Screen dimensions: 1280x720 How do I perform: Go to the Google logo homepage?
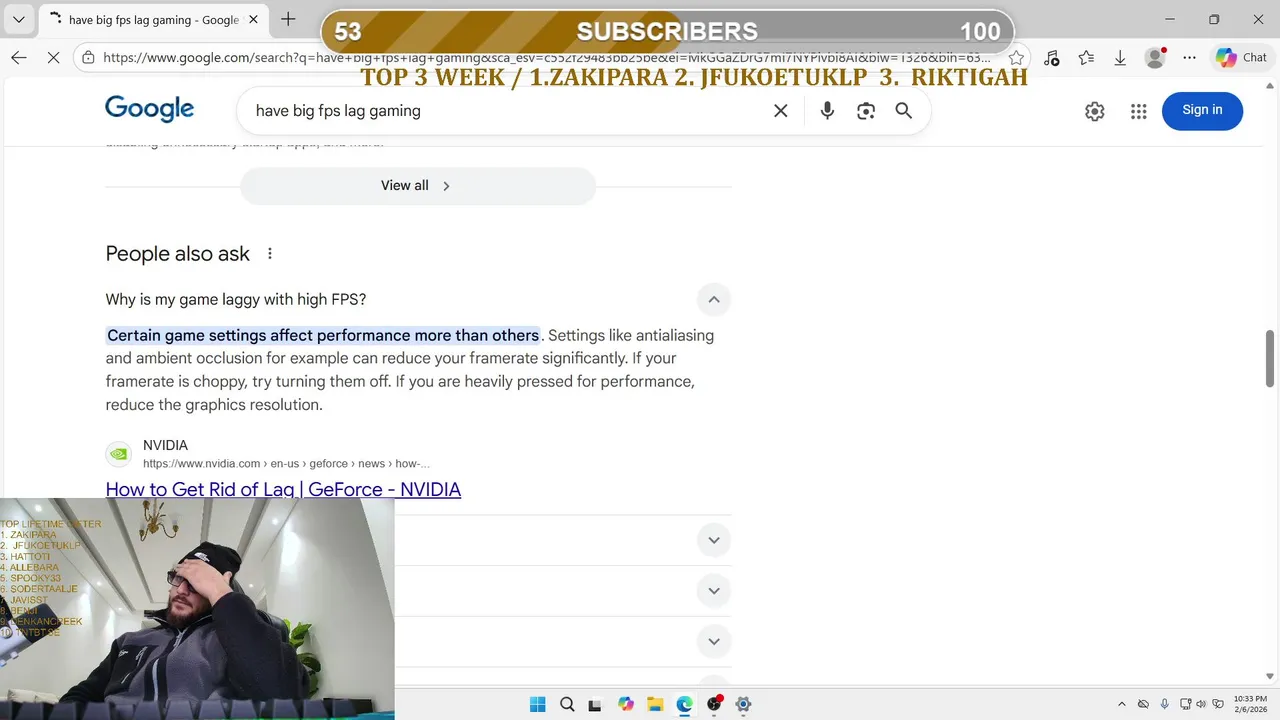point(149,109)
